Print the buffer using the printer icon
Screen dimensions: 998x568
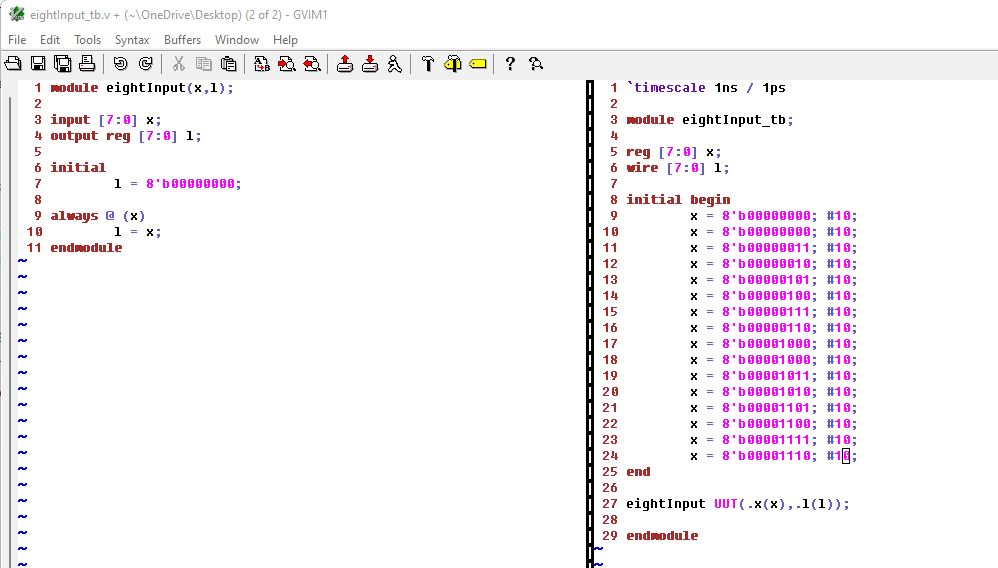coord(87,64)
